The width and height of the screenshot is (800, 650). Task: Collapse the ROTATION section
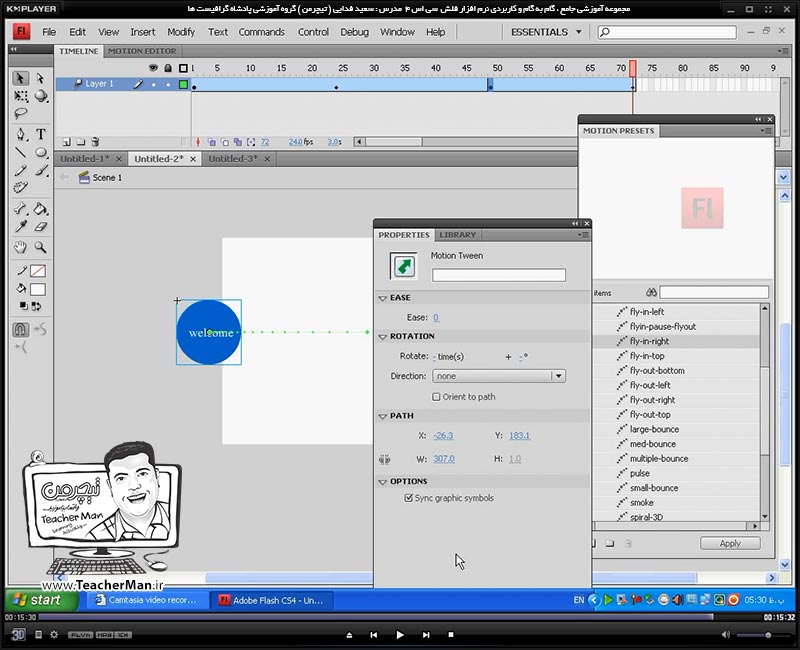click(x=383, y=337)
